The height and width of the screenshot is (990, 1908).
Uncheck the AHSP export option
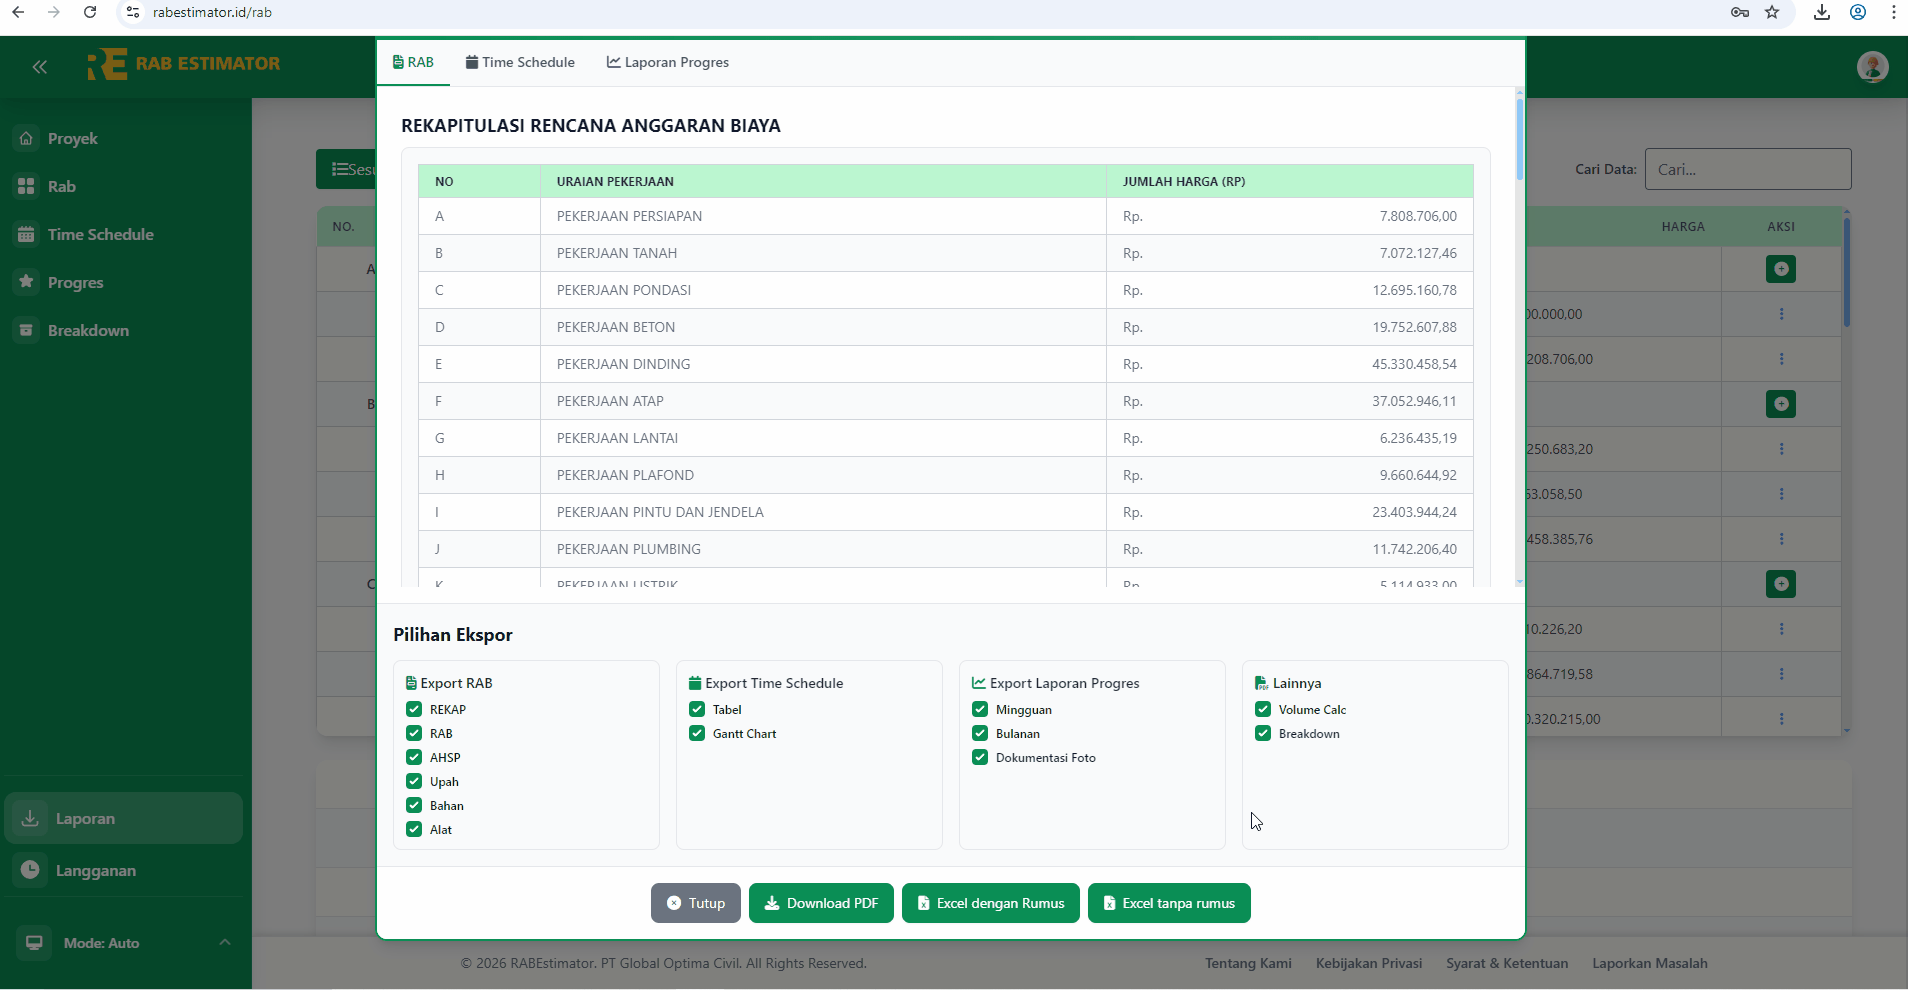point(413,757)
